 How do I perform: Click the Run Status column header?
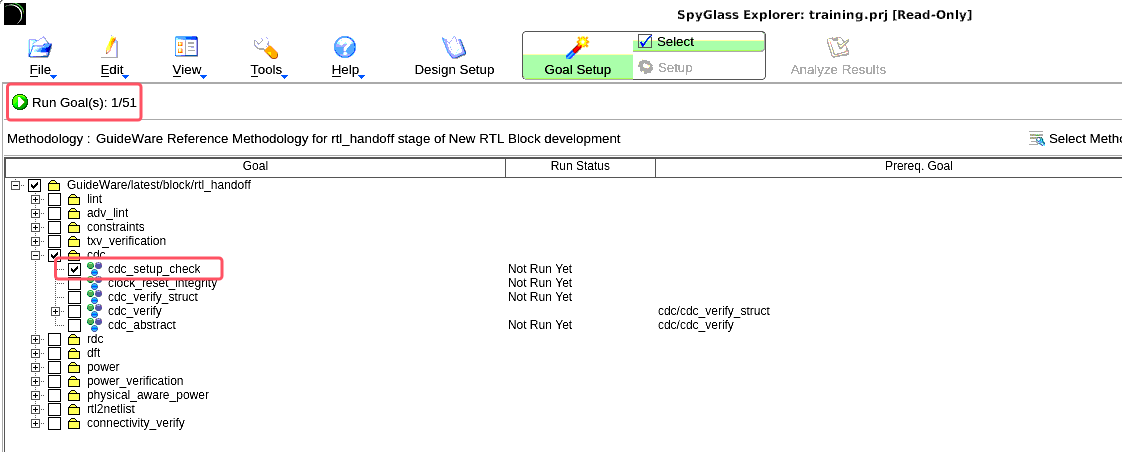pos(580,167)
